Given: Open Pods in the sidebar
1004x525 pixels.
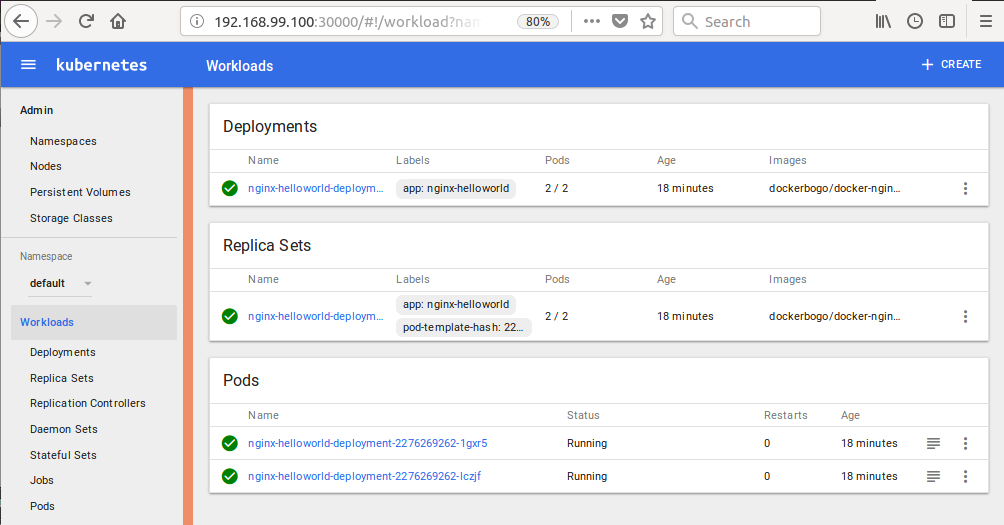Looking at the screenshot, I should 42,506.
